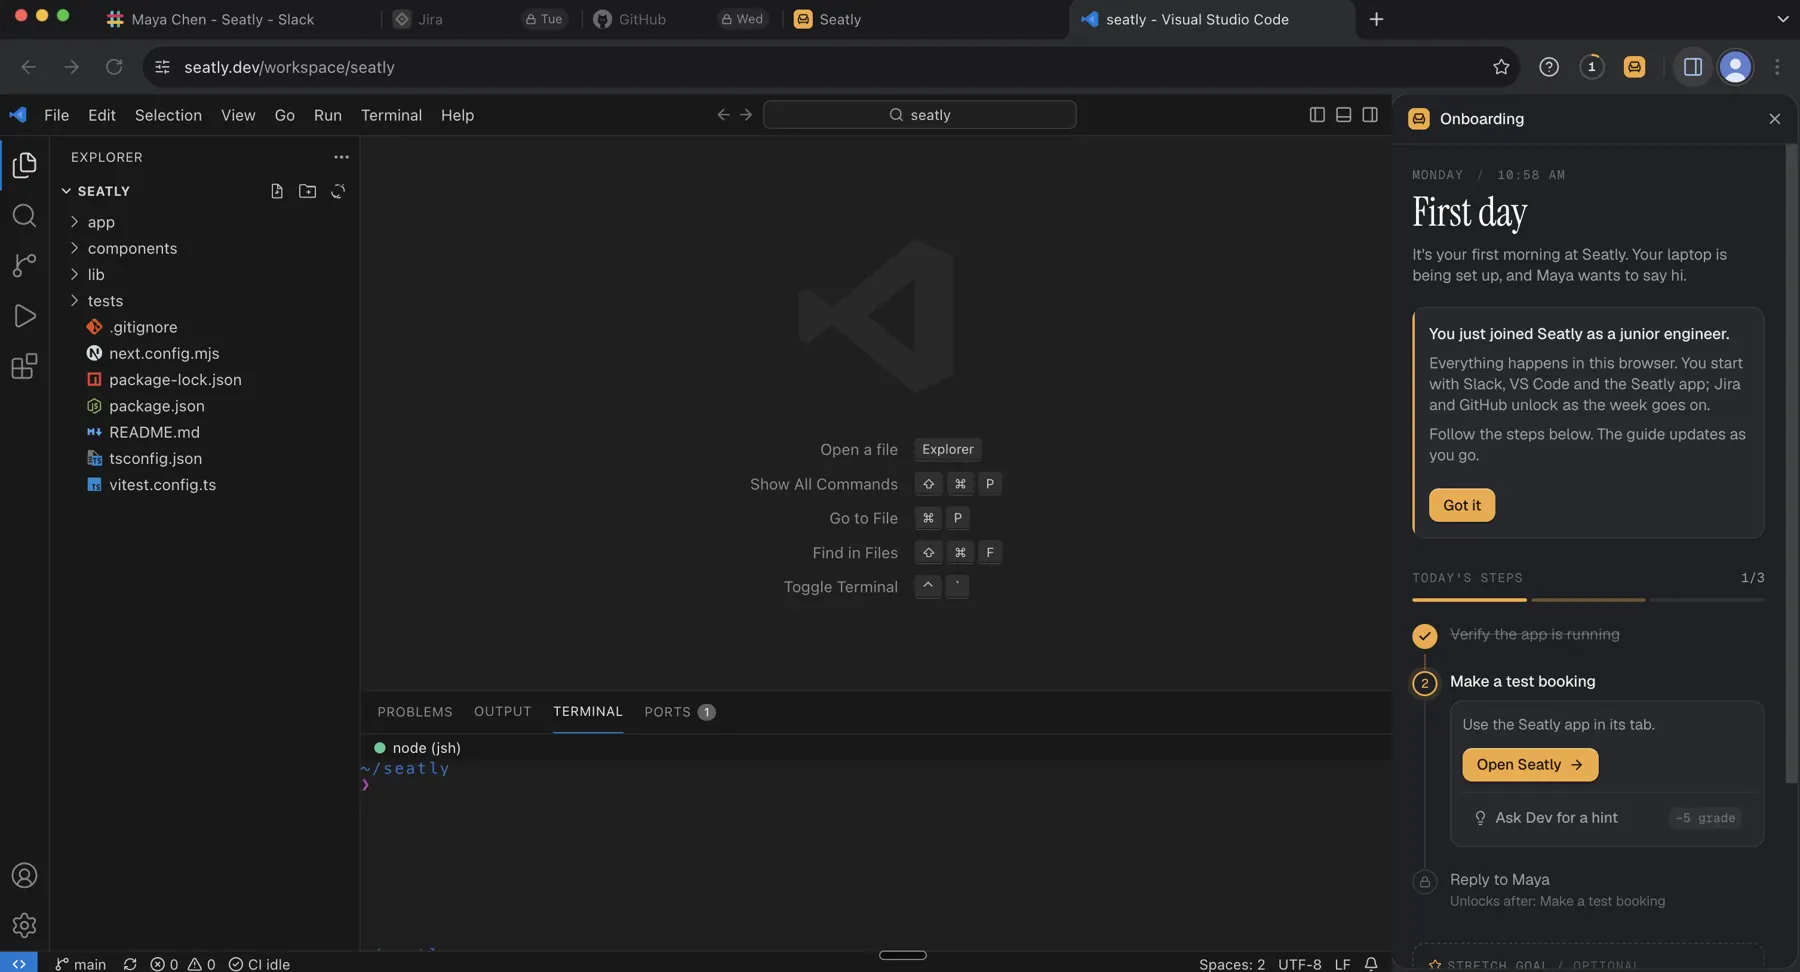The width and height of the screenshot is (1800, 972).
Task: Open the browser profile avatar
Action: click(1735, 67)
